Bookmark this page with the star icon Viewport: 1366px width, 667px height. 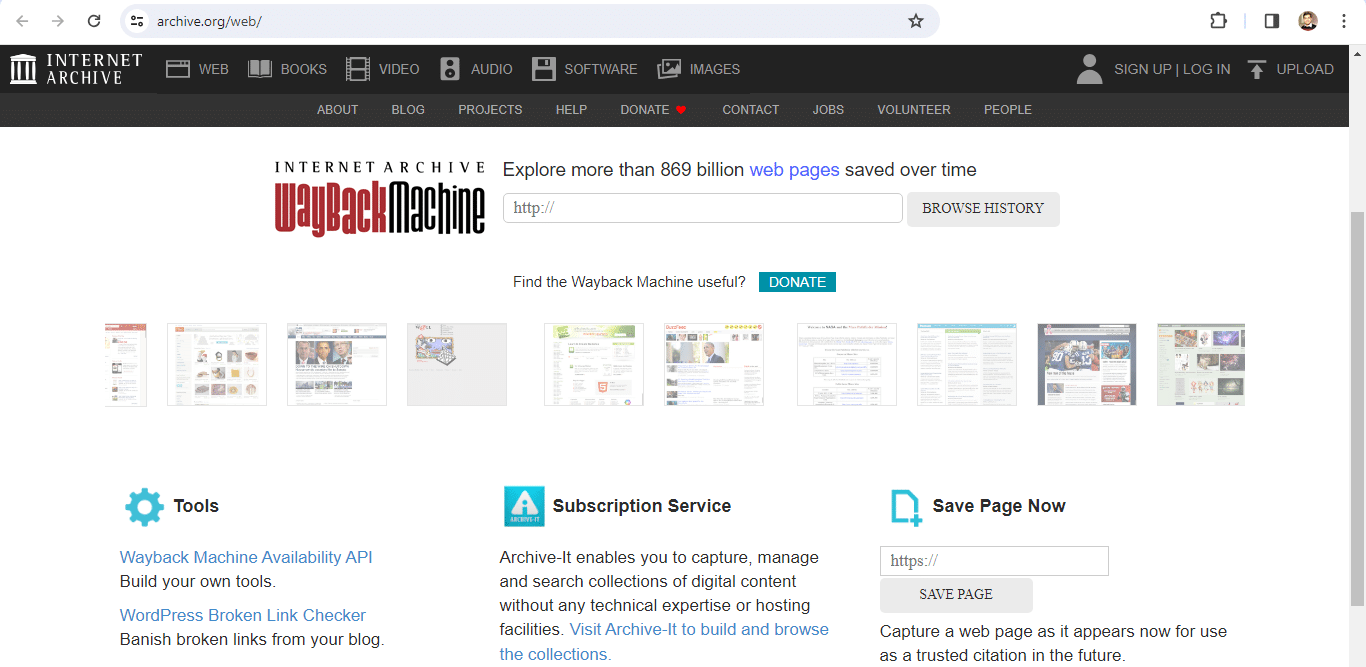tap(916, 21)
